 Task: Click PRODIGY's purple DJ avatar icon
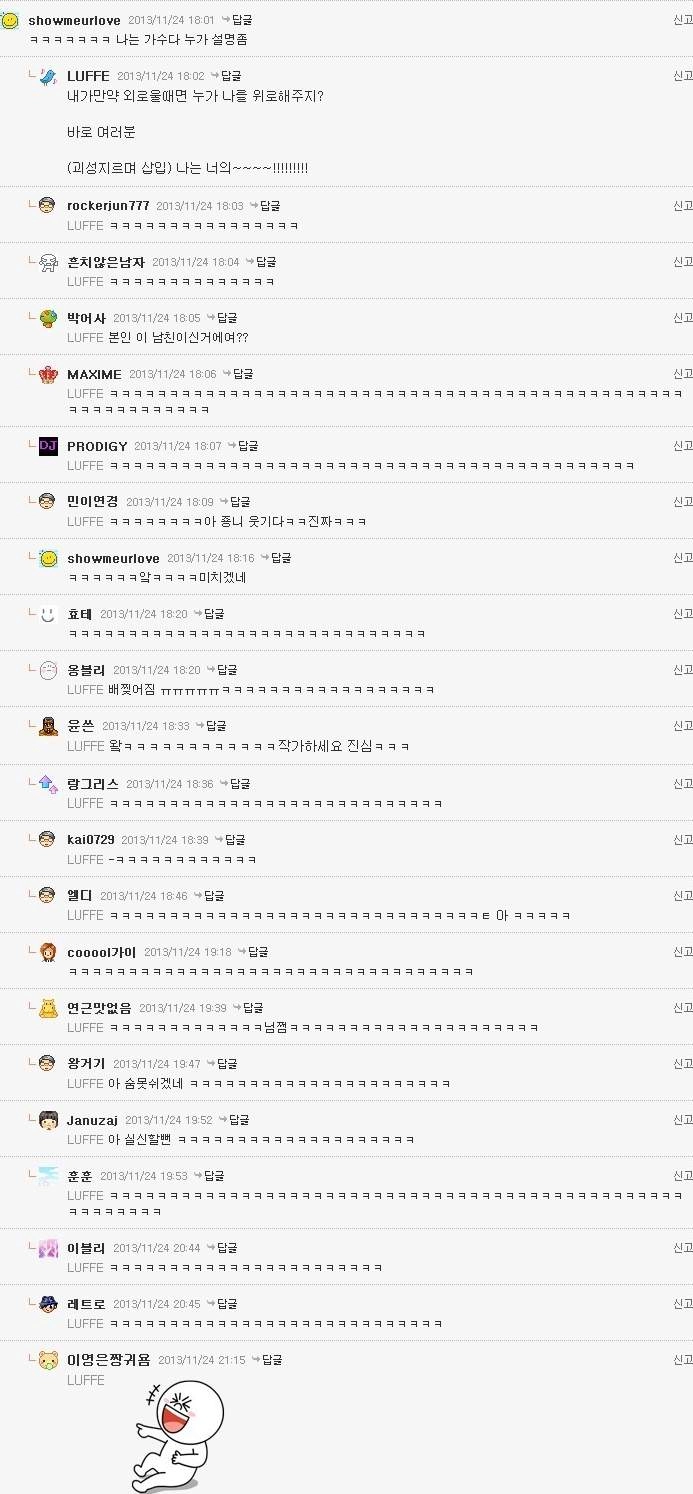click(48, 446)
